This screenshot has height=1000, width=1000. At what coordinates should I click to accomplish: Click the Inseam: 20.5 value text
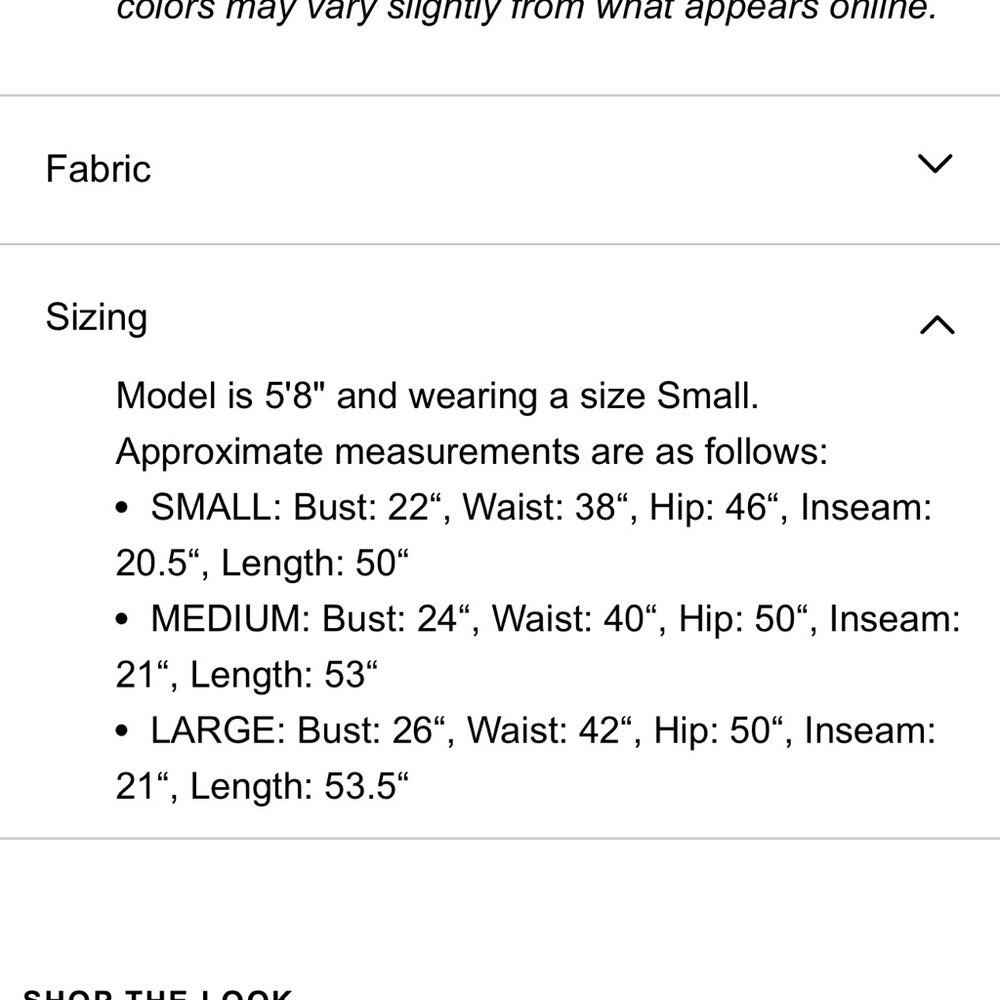(524, 536)
